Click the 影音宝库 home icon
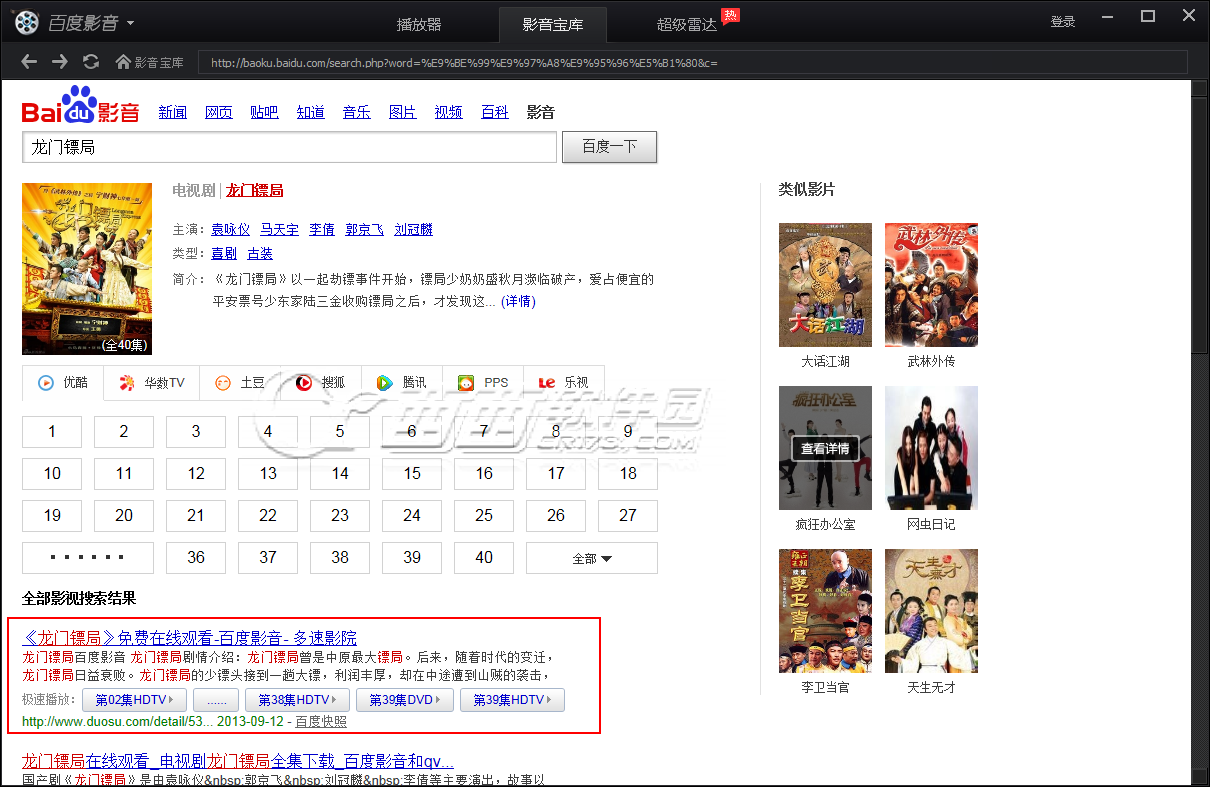The image size is (1210, 787). (124, 62)
